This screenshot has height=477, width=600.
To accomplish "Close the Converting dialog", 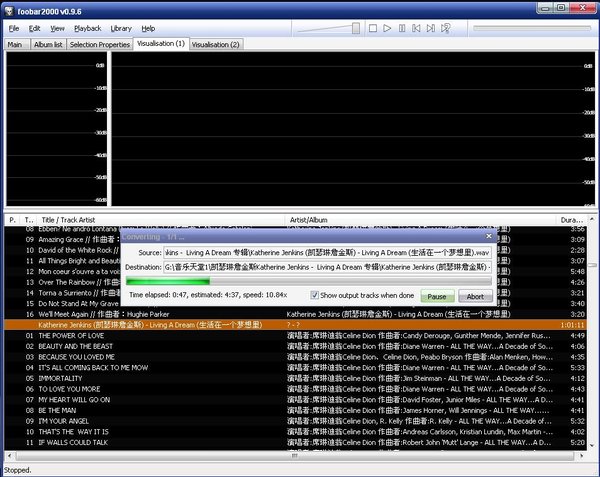I will [489, 236].
